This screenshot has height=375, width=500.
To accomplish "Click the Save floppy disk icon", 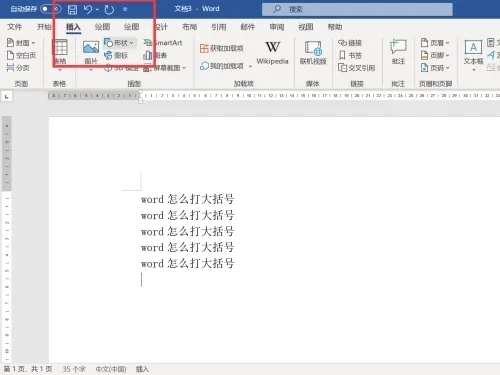I will coord(72,9).
